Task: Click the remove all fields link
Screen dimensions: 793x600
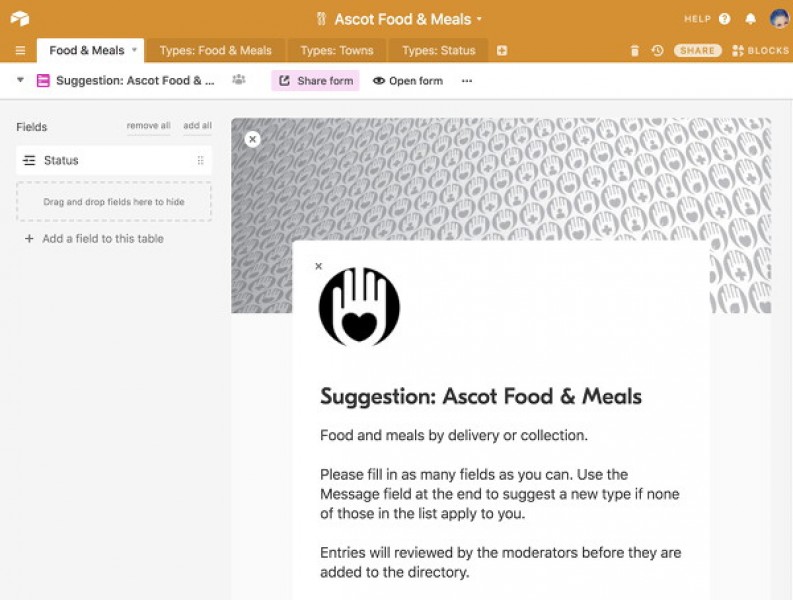Action: [x=148, y=125]
